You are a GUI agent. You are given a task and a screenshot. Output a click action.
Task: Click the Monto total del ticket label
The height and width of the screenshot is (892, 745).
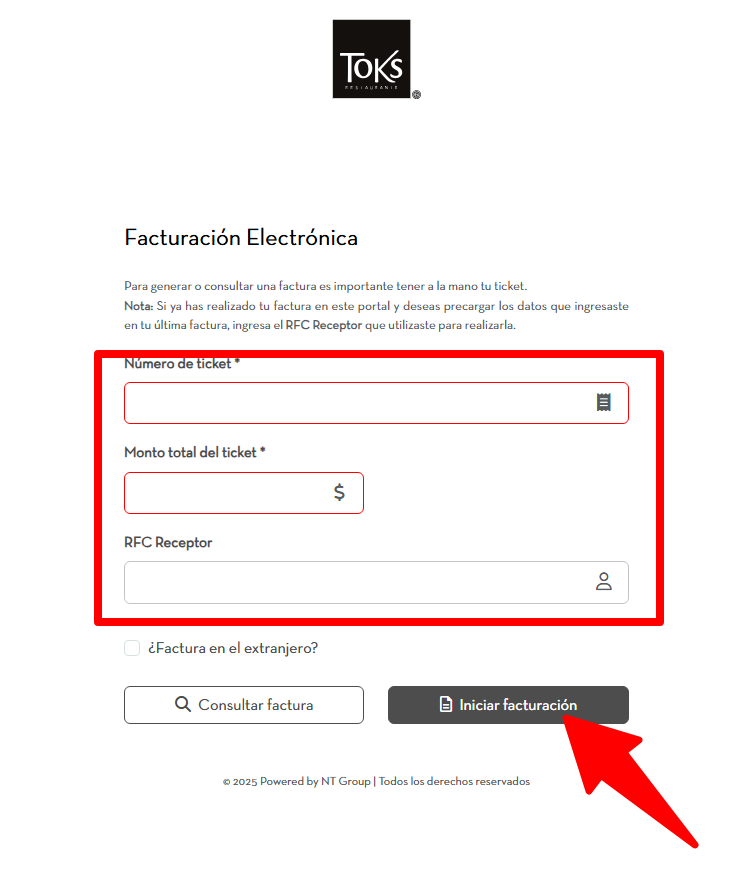(194, 452)
